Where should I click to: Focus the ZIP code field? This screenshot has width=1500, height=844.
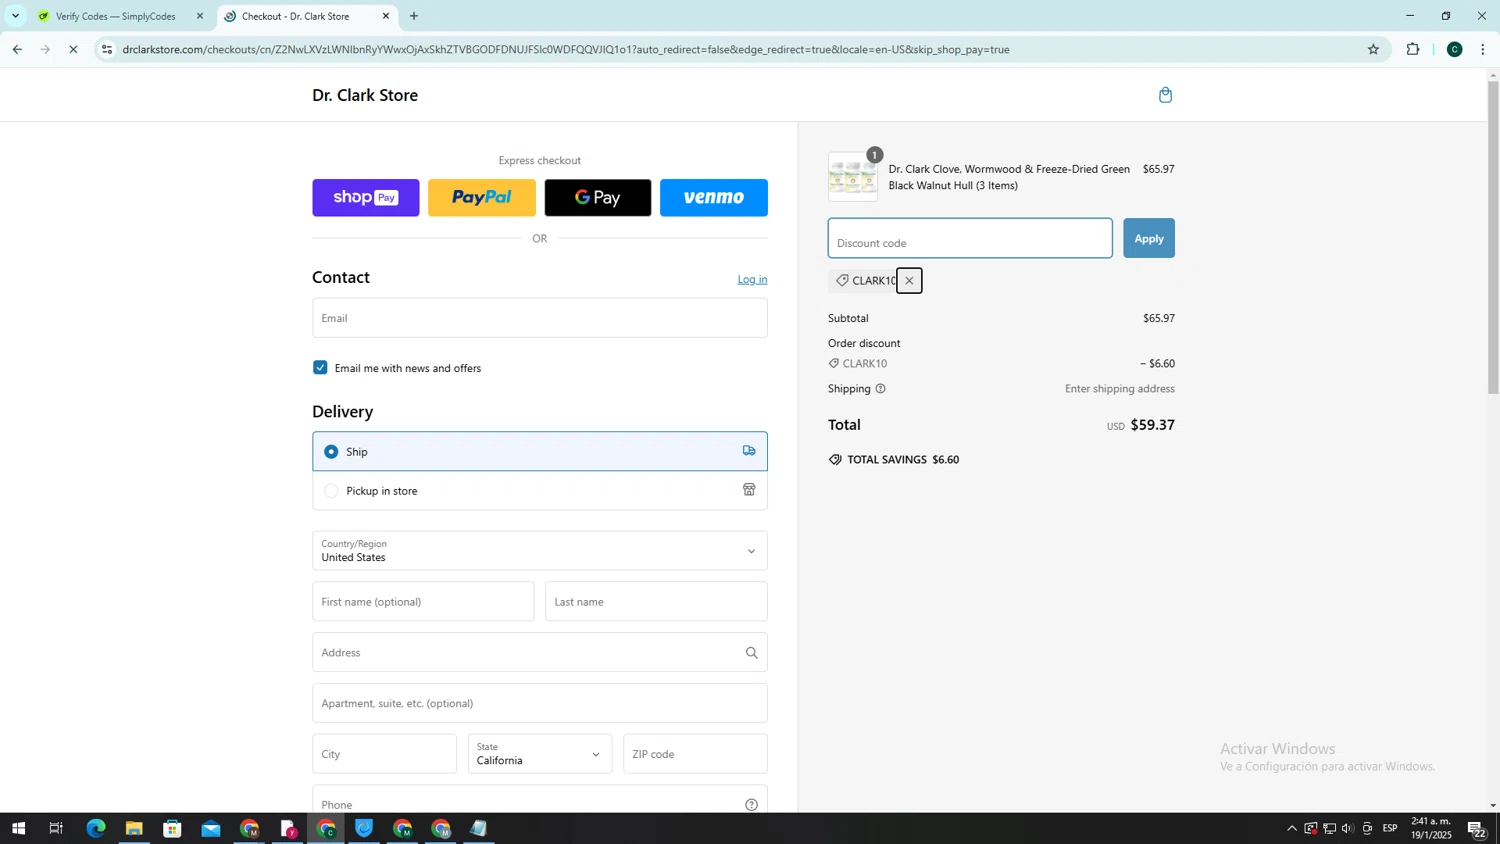click(695, 754)
